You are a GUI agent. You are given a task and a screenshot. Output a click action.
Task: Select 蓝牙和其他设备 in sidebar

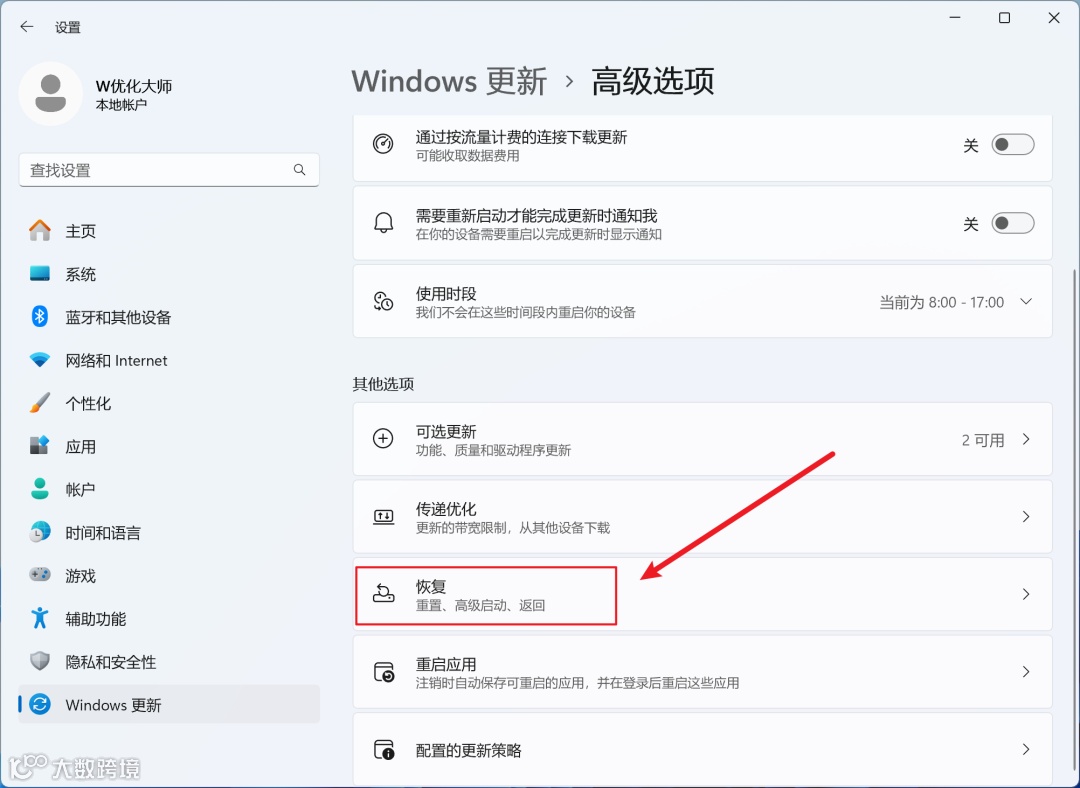169,317
